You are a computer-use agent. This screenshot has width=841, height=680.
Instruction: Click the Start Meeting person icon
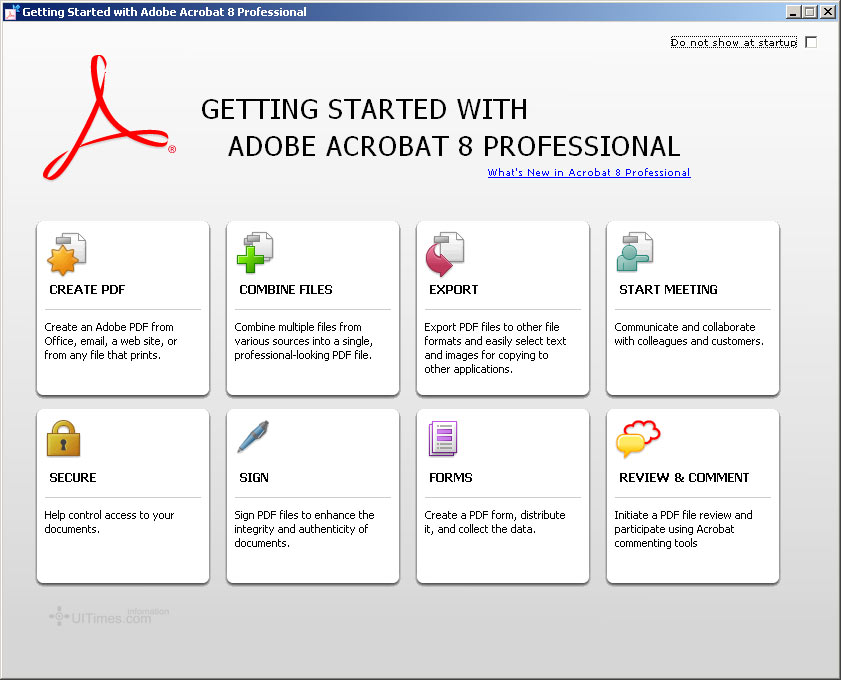[x=635, y=252]
